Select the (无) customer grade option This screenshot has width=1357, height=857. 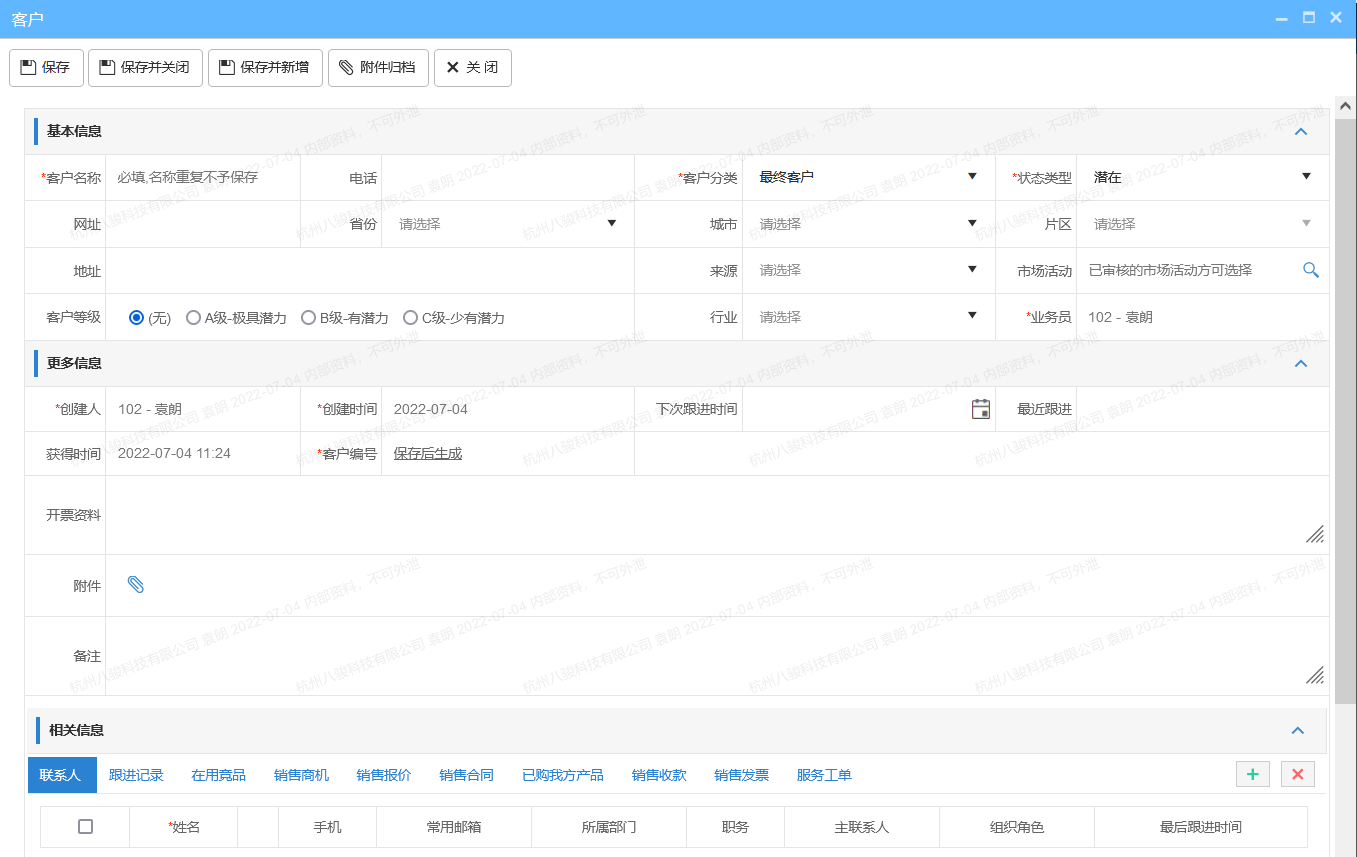[x=135, y=317]
